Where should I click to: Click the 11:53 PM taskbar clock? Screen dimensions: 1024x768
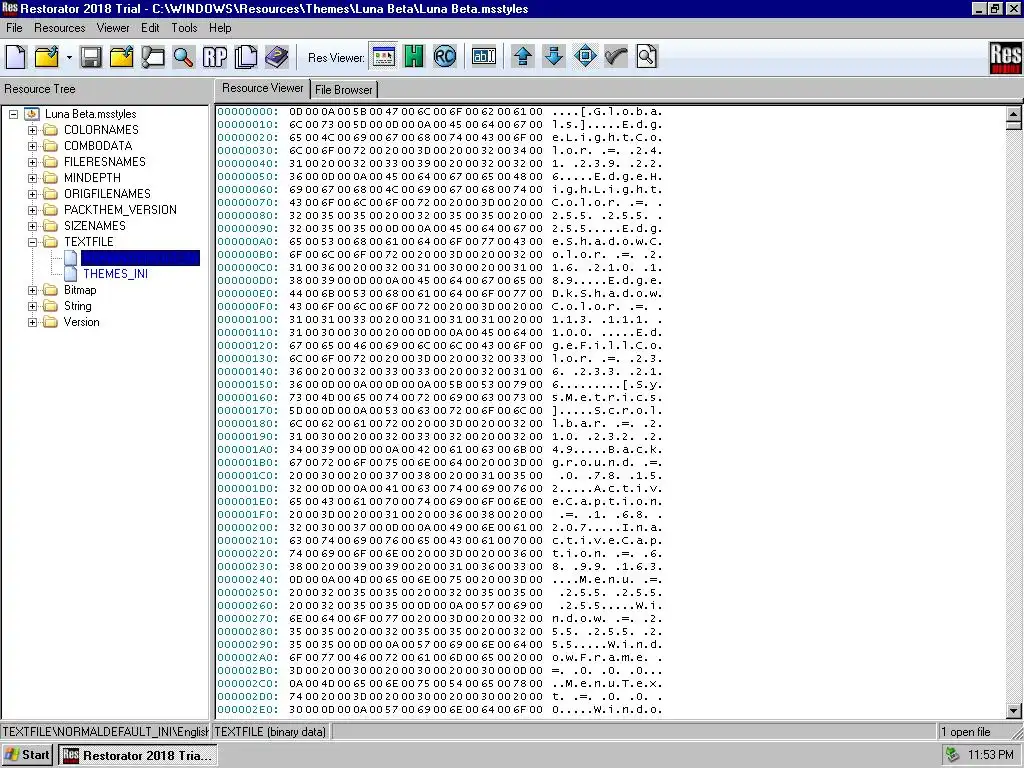tap(991, 755)
